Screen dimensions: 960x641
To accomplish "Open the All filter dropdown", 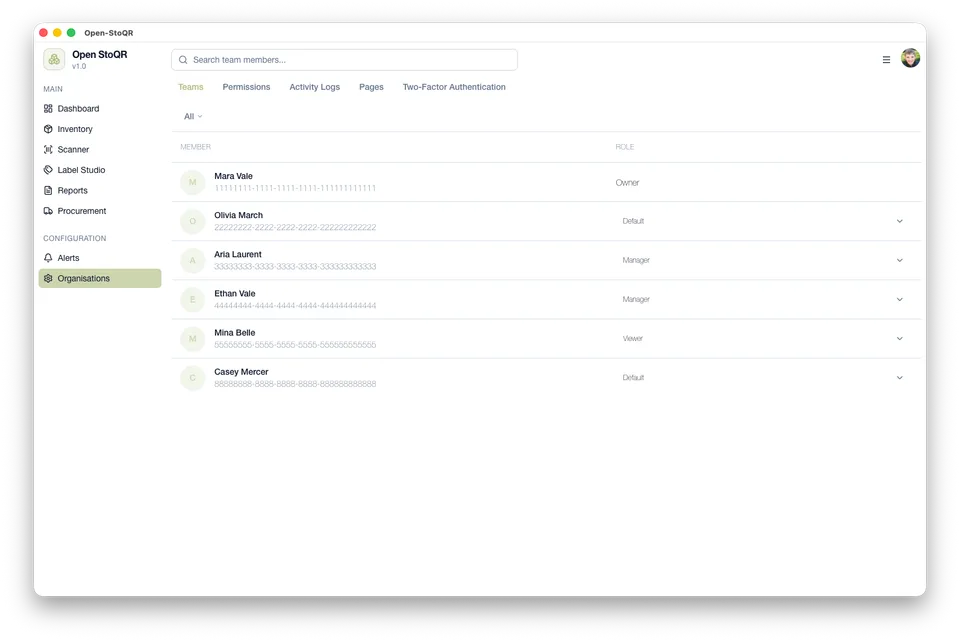I will pos(193,116).
